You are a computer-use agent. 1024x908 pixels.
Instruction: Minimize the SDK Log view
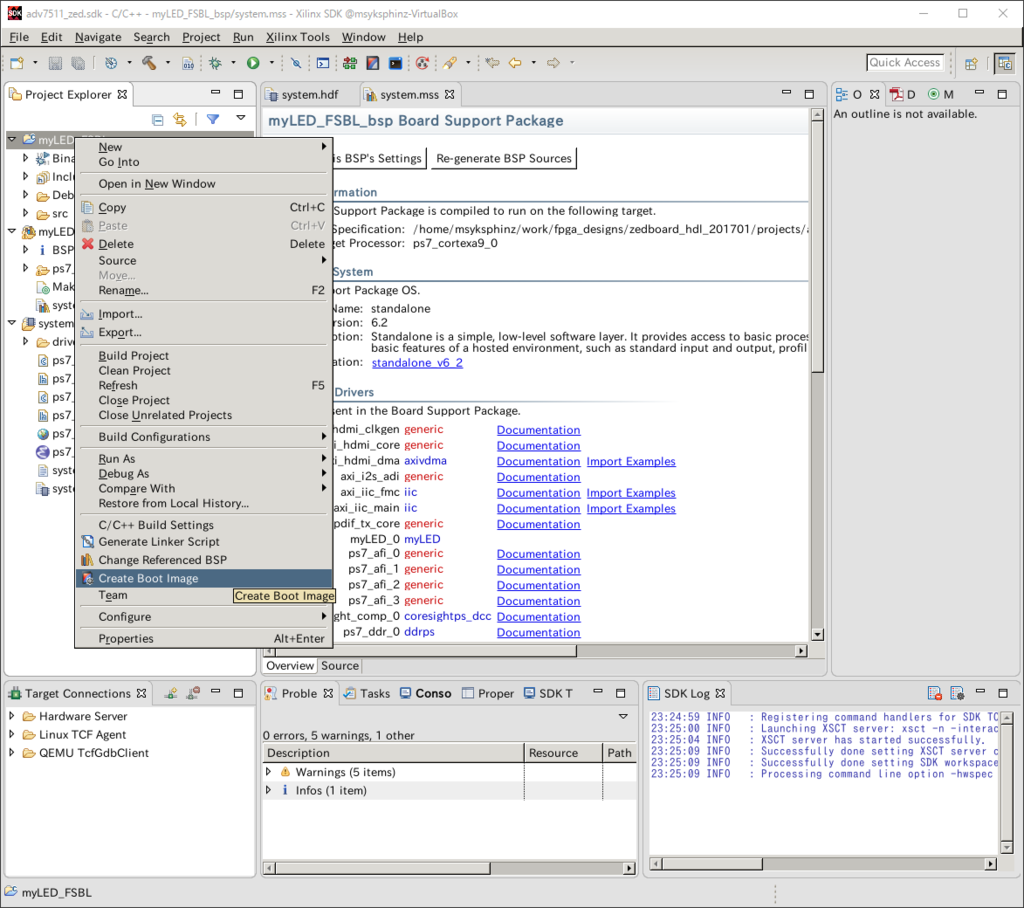(x=980, y=691)
